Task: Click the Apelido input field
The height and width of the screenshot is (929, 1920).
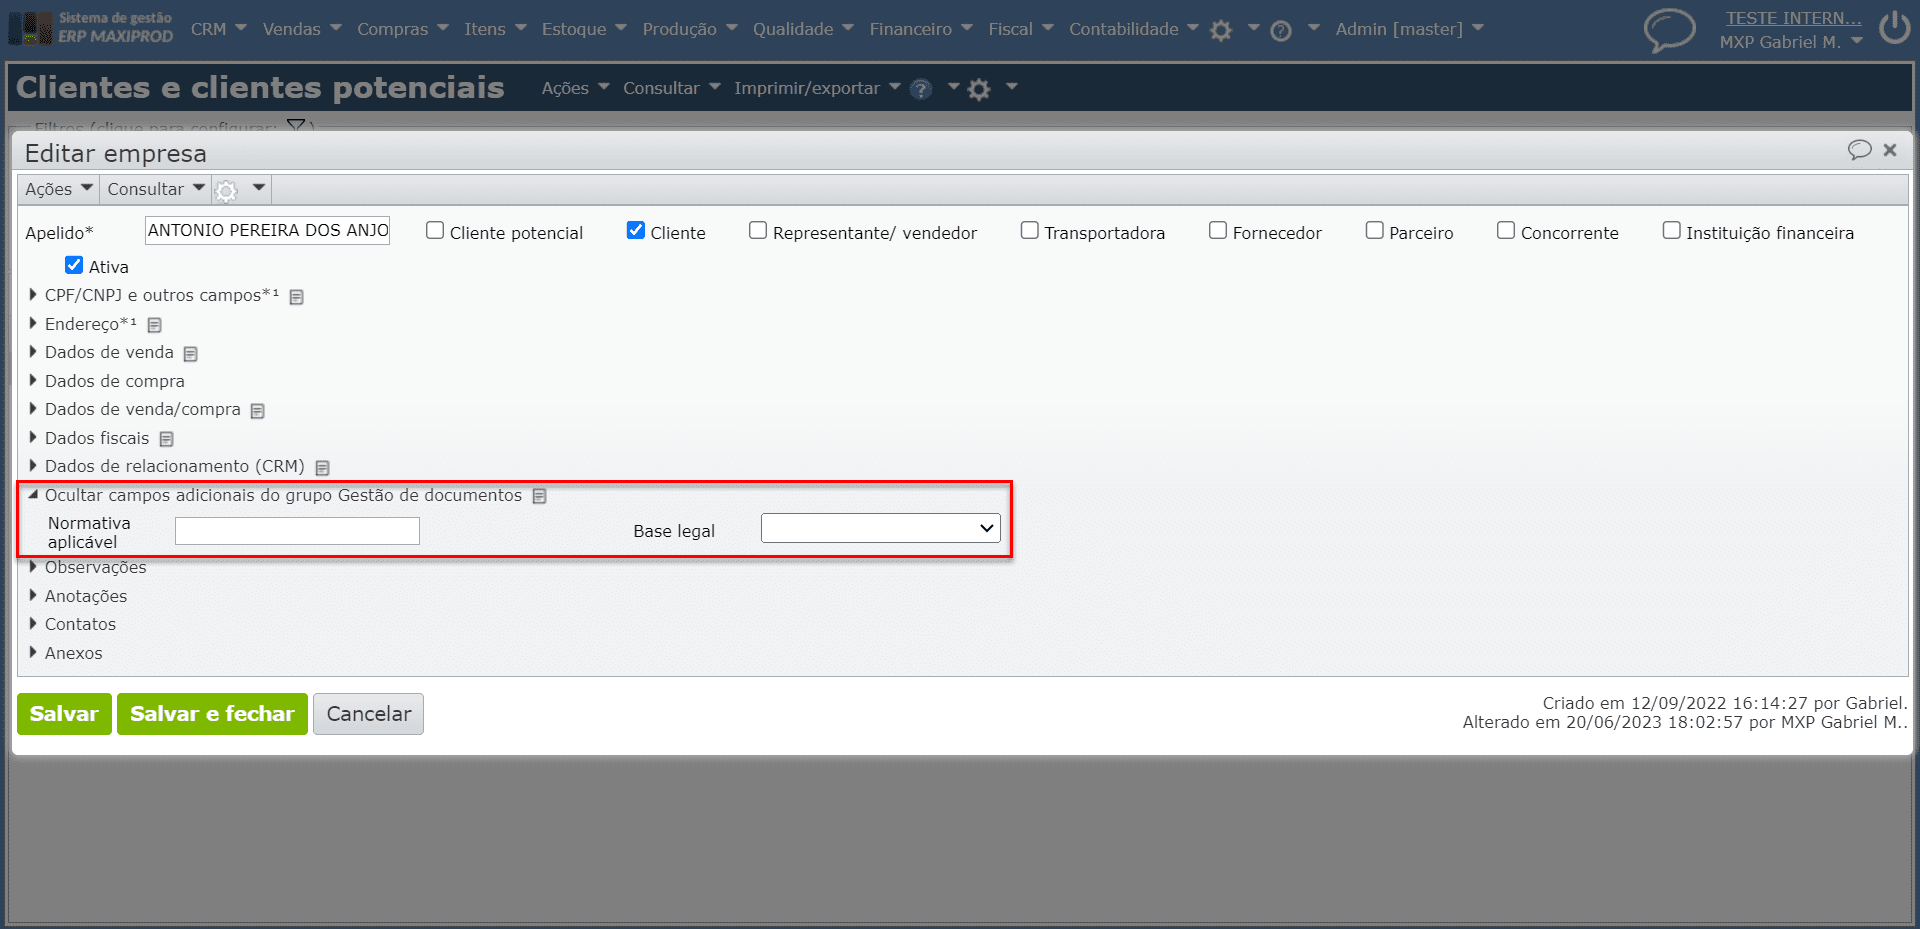Action: click(x=267, y=231)
